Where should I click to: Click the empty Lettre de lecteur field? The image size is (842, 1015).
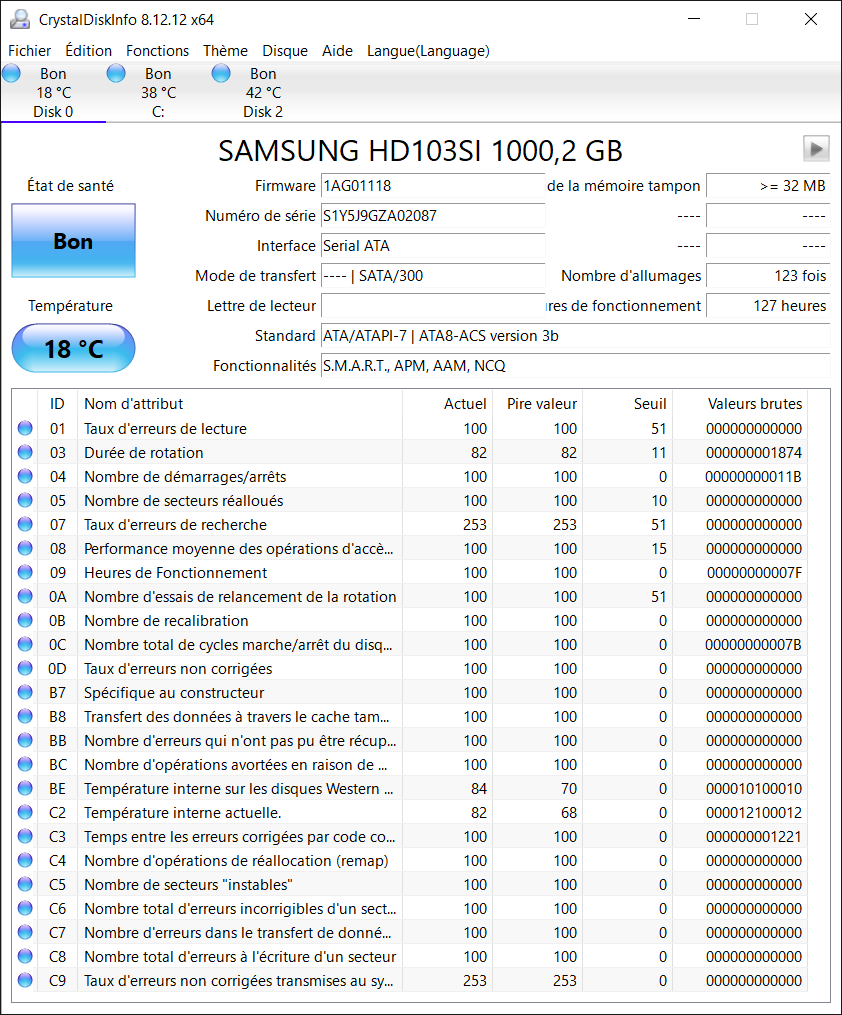click(432, 306)
